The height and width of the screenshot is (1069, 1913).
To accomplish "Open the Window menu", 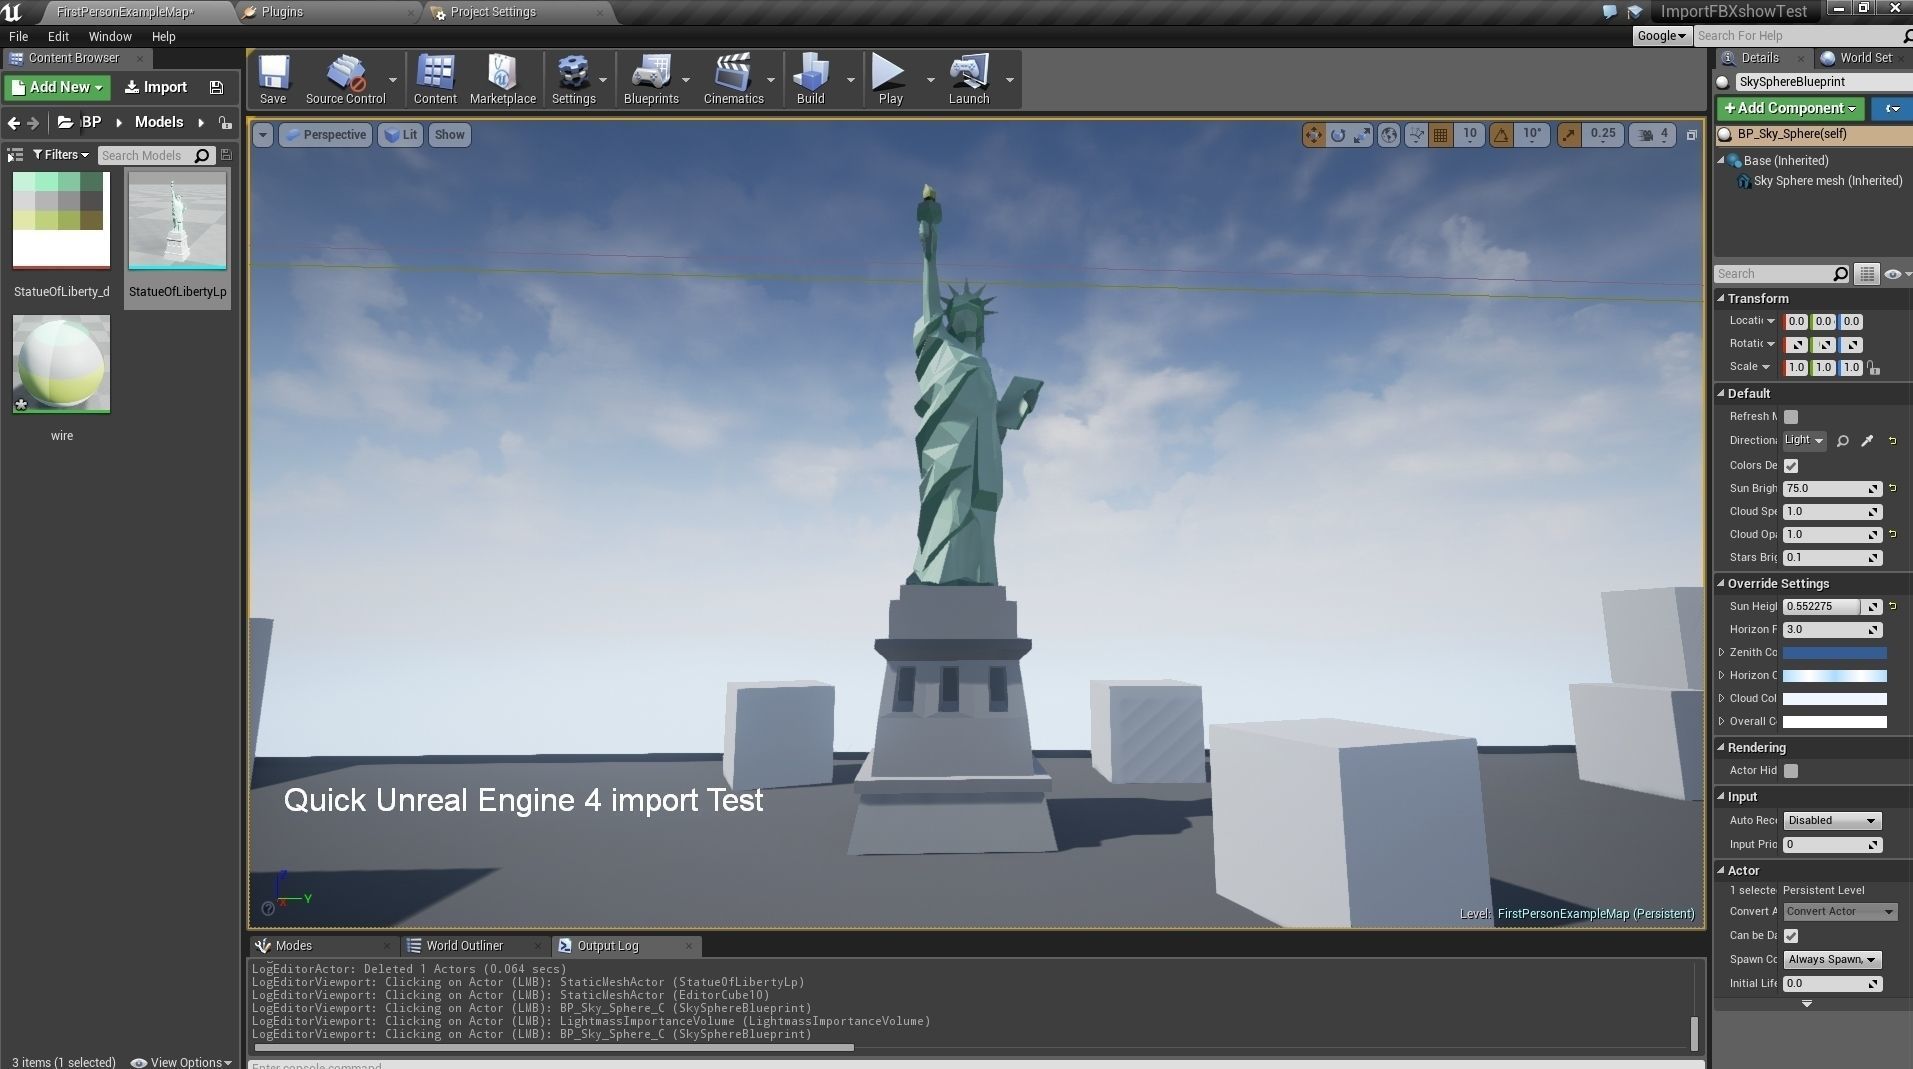I will coord(110,36).
